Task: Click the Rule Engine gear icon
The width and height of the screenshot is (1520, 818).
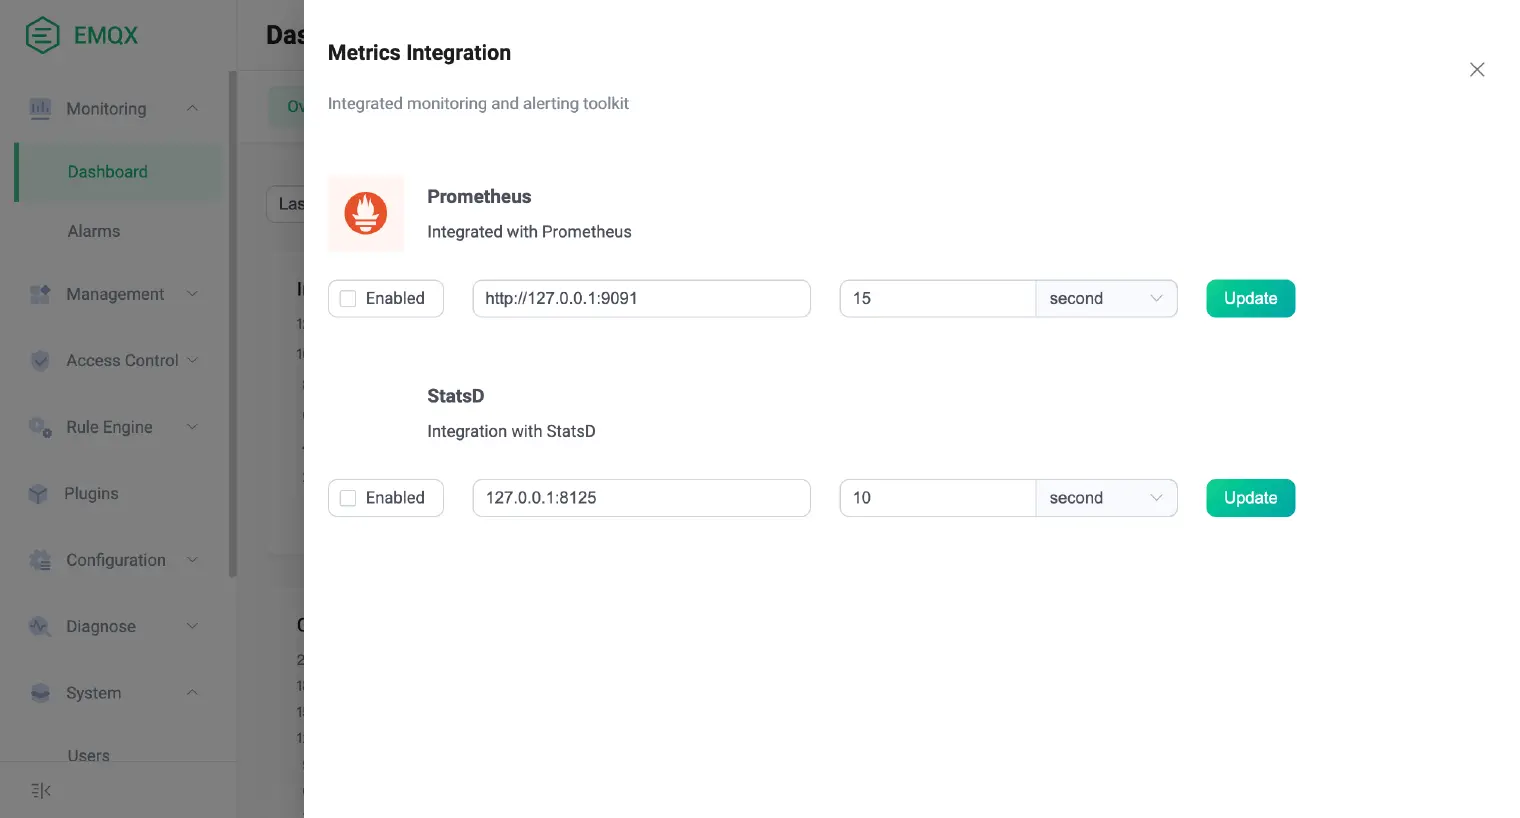Action: (x=40, y=427)
